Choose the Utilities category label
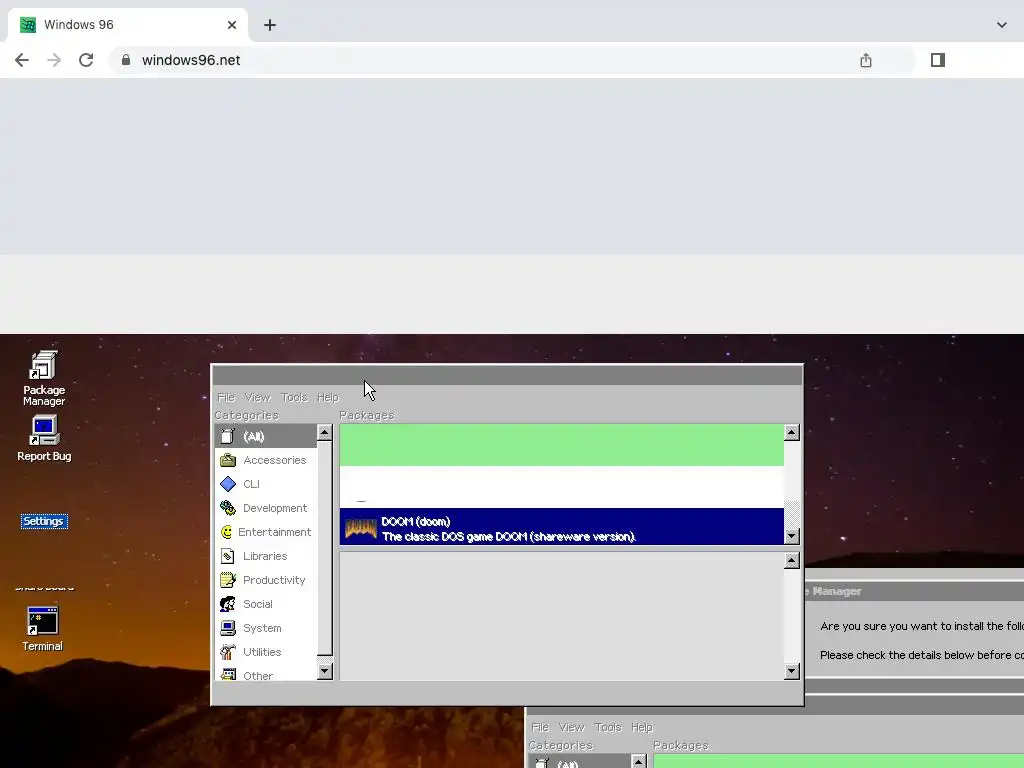 click(262, 652)
